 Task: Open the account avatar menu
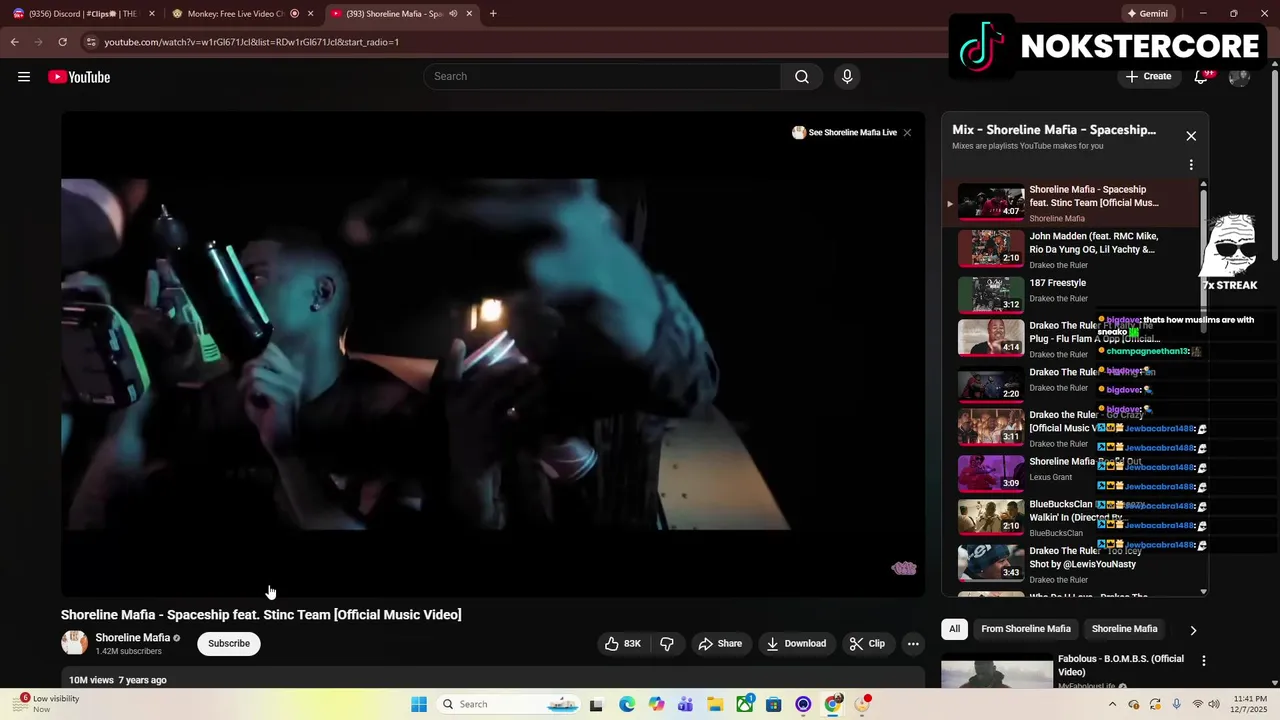tap(1239, 77)
